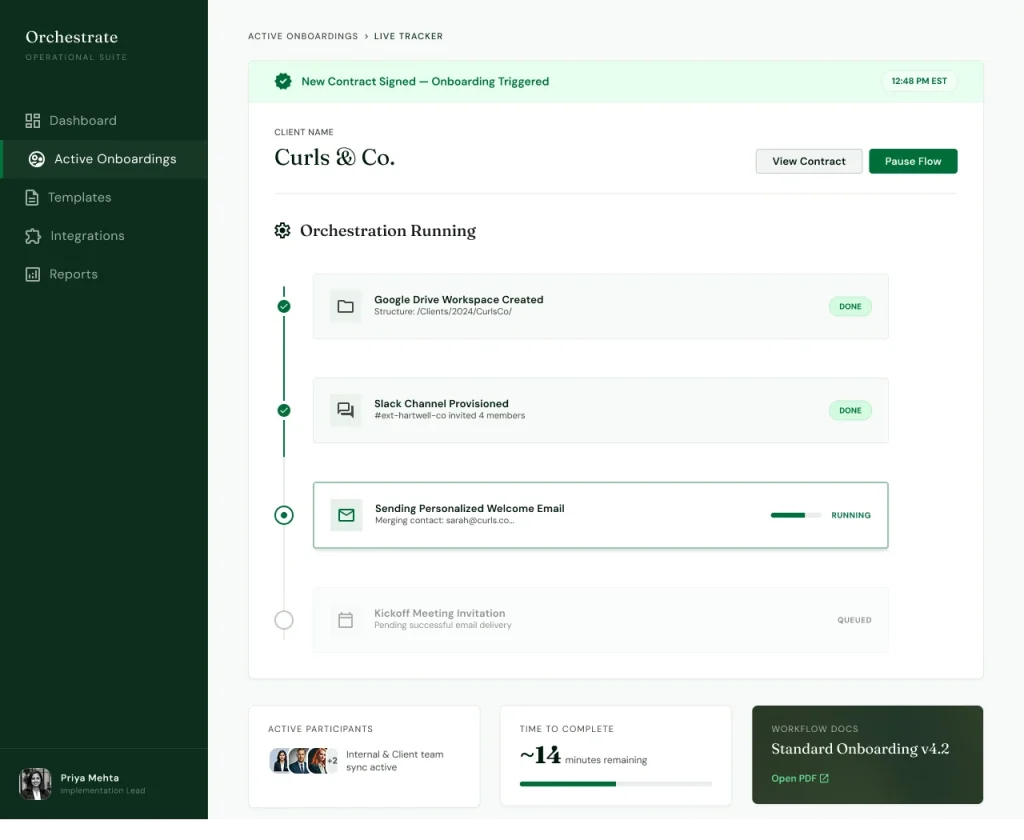The height and width of the screenshot is (840, 1024).
Task: Click the Orchestrate logo text
Action: click(72, 37)
